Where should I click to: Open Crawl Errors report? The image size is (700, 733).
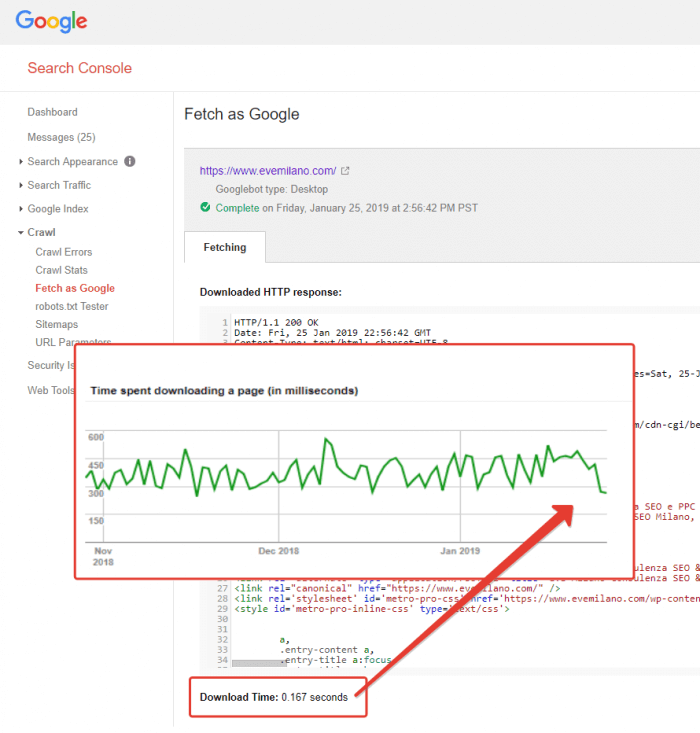click(x=63, y=252)
